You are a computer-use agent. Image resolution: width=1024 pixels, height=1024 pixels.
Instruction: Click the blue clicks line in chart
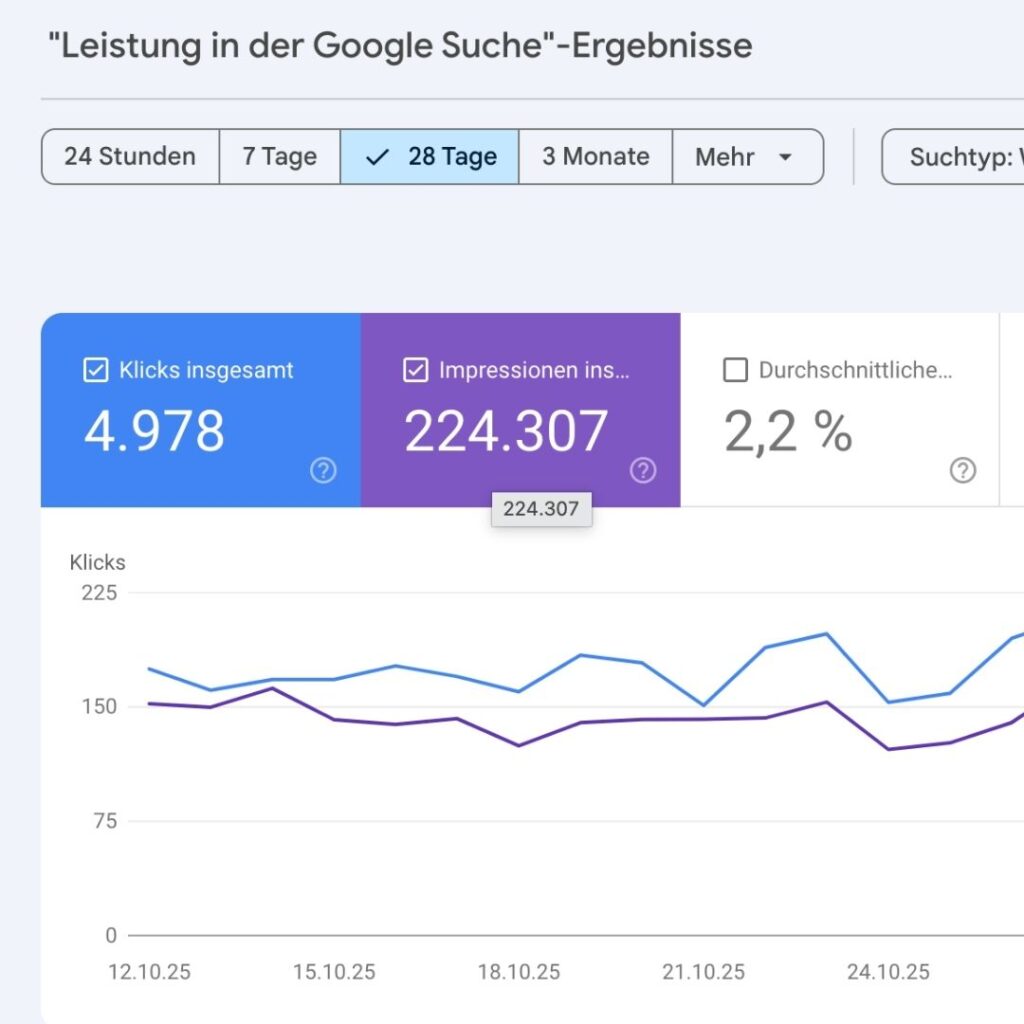[581, 656]
